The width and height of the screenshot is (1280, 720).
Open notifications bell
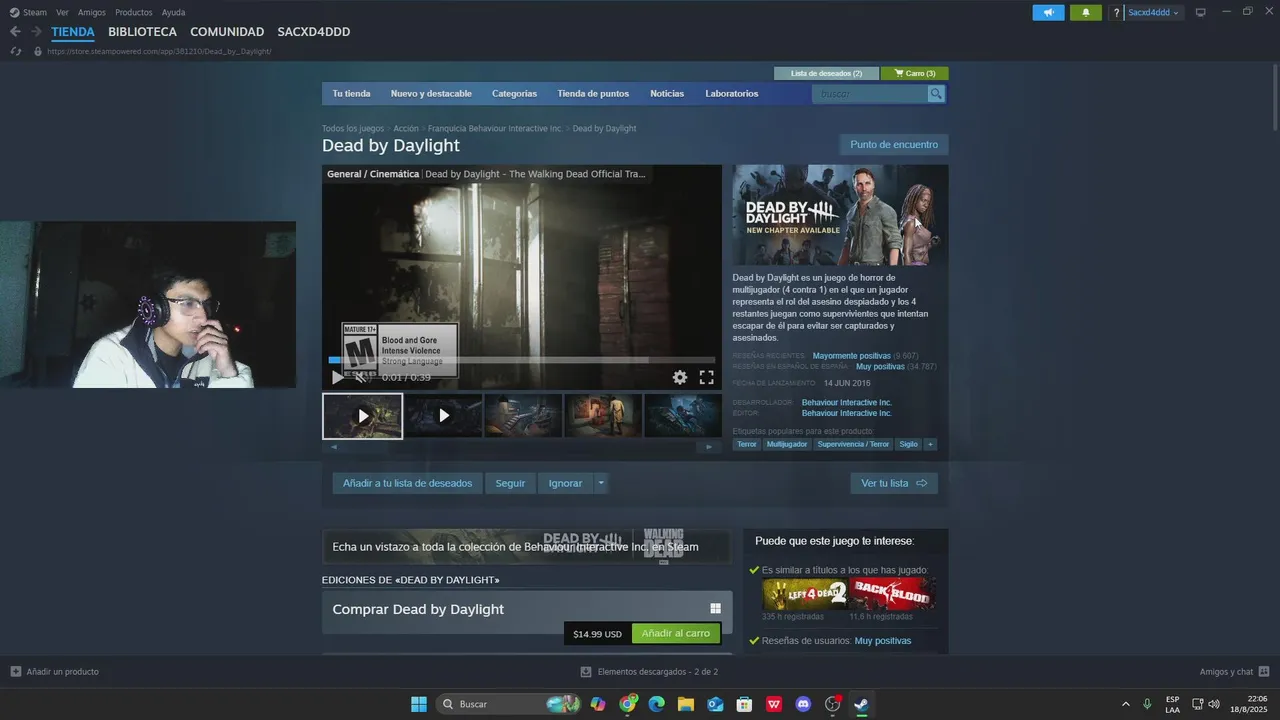tap(1085, 12)
